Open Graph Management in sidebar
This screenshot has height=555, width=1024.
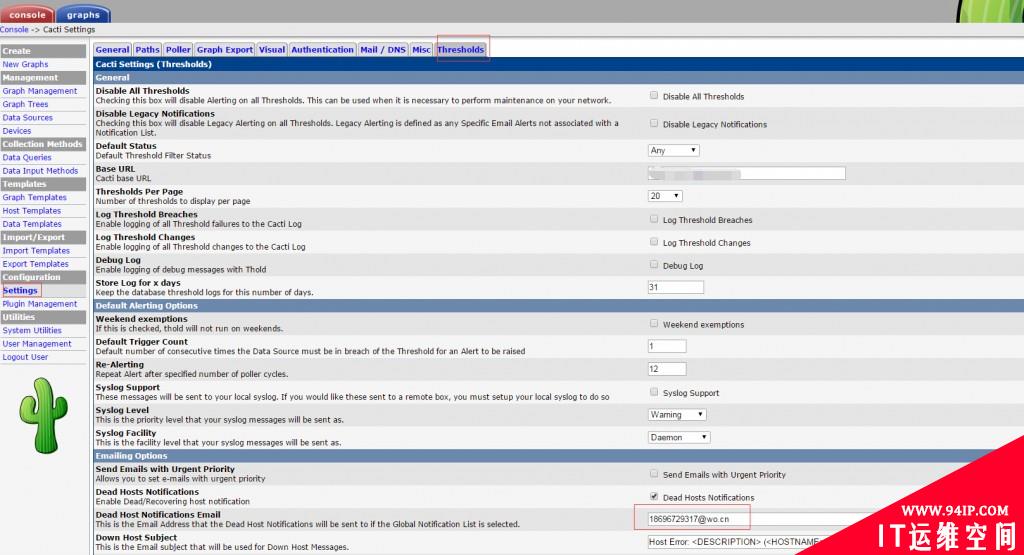[40, 91]
